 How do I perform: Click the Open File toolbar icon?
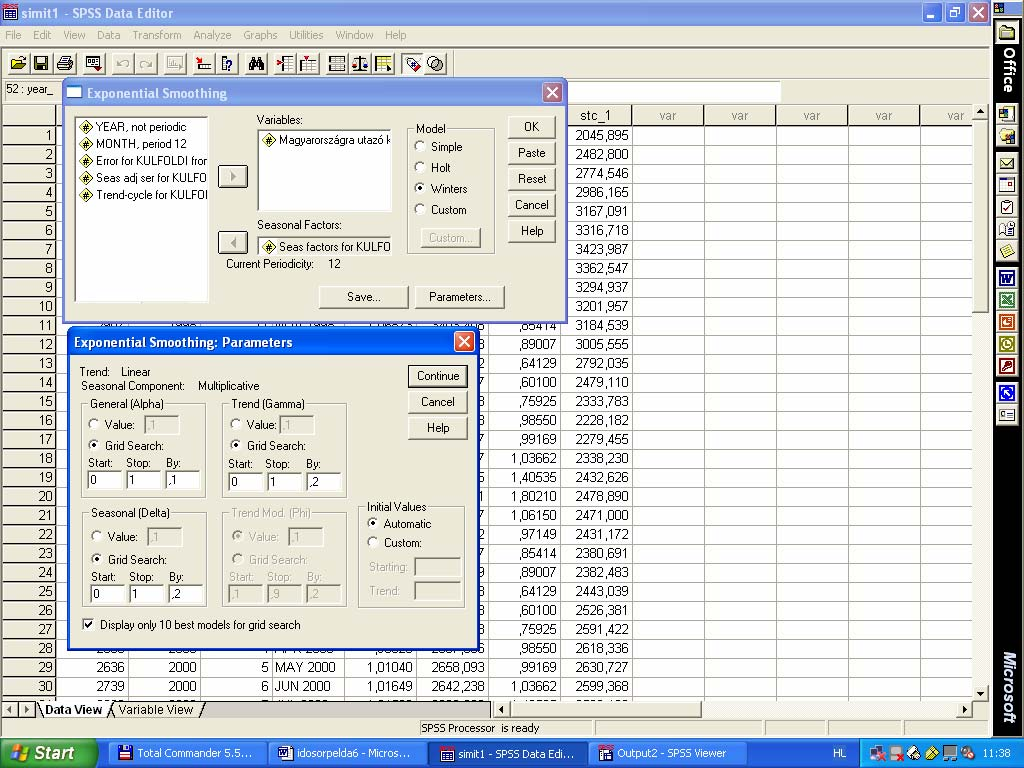pyautogui.click(x=18, y=63)
